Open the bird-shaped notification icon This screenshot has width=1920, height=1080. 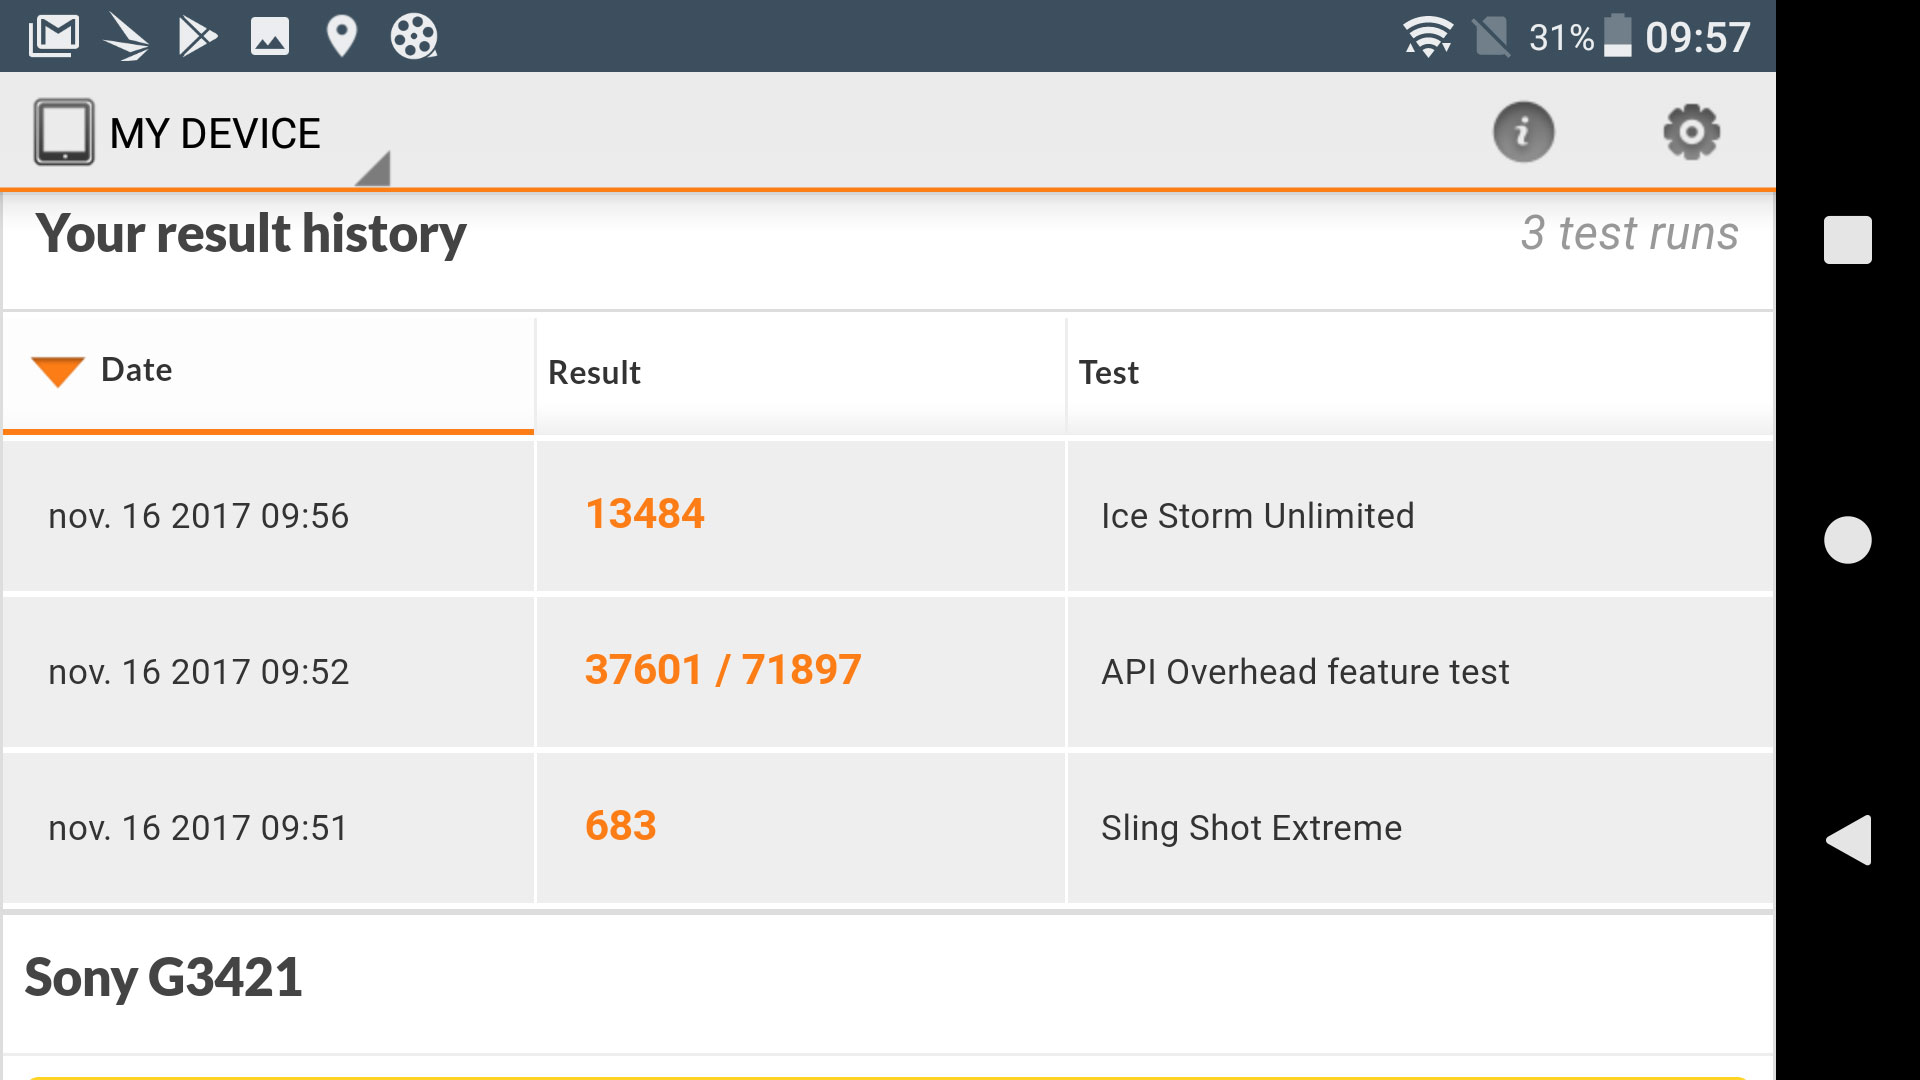tap(126, 37)
